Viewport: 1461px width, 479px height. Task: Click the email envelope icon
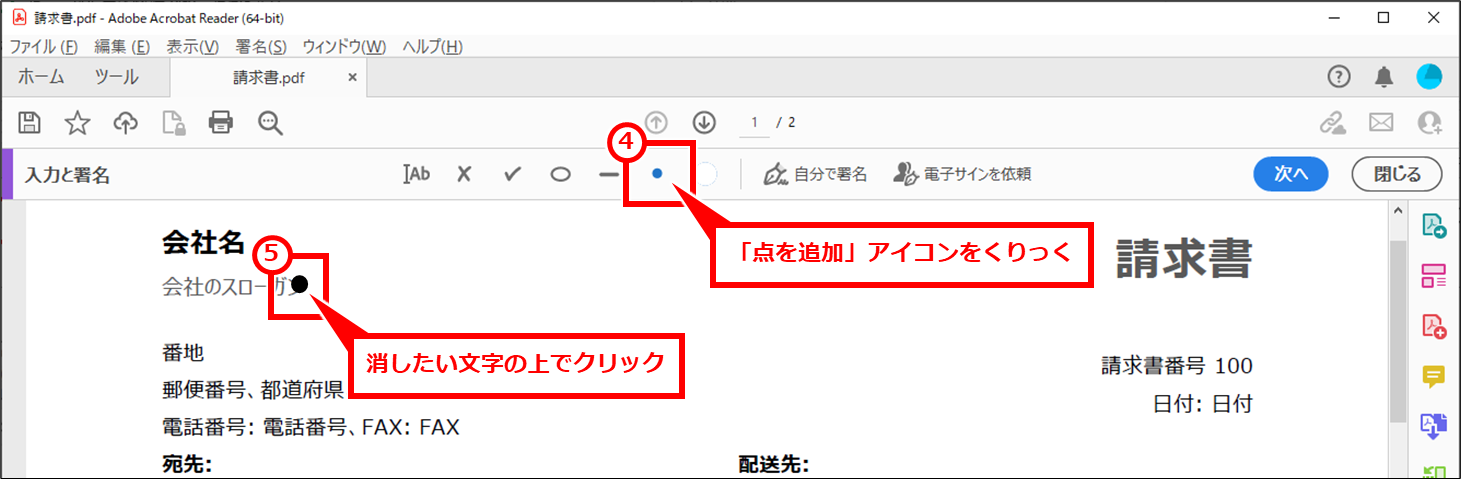point(1381,122)
